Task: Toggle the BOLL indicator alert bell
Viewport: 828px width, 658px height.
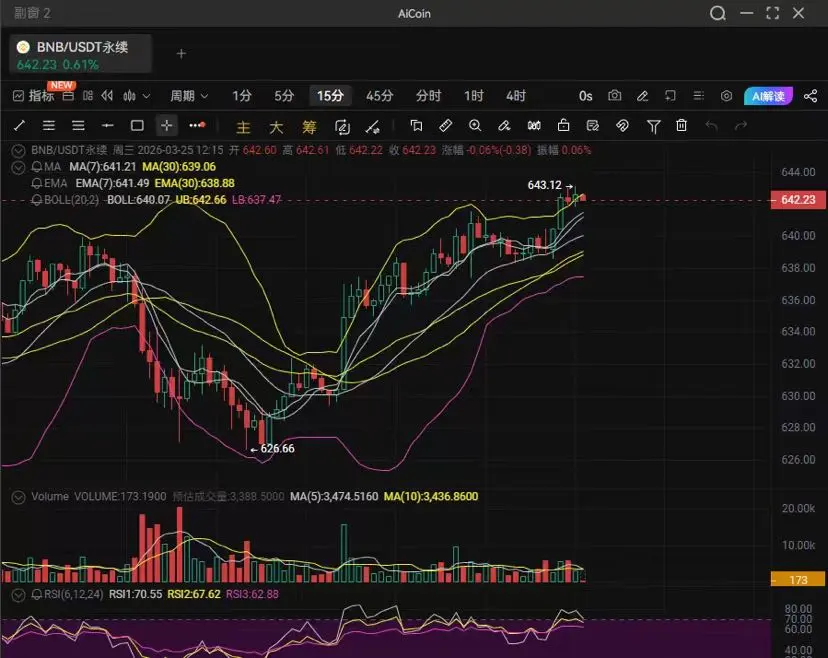Action: click(x=35, y=200)
